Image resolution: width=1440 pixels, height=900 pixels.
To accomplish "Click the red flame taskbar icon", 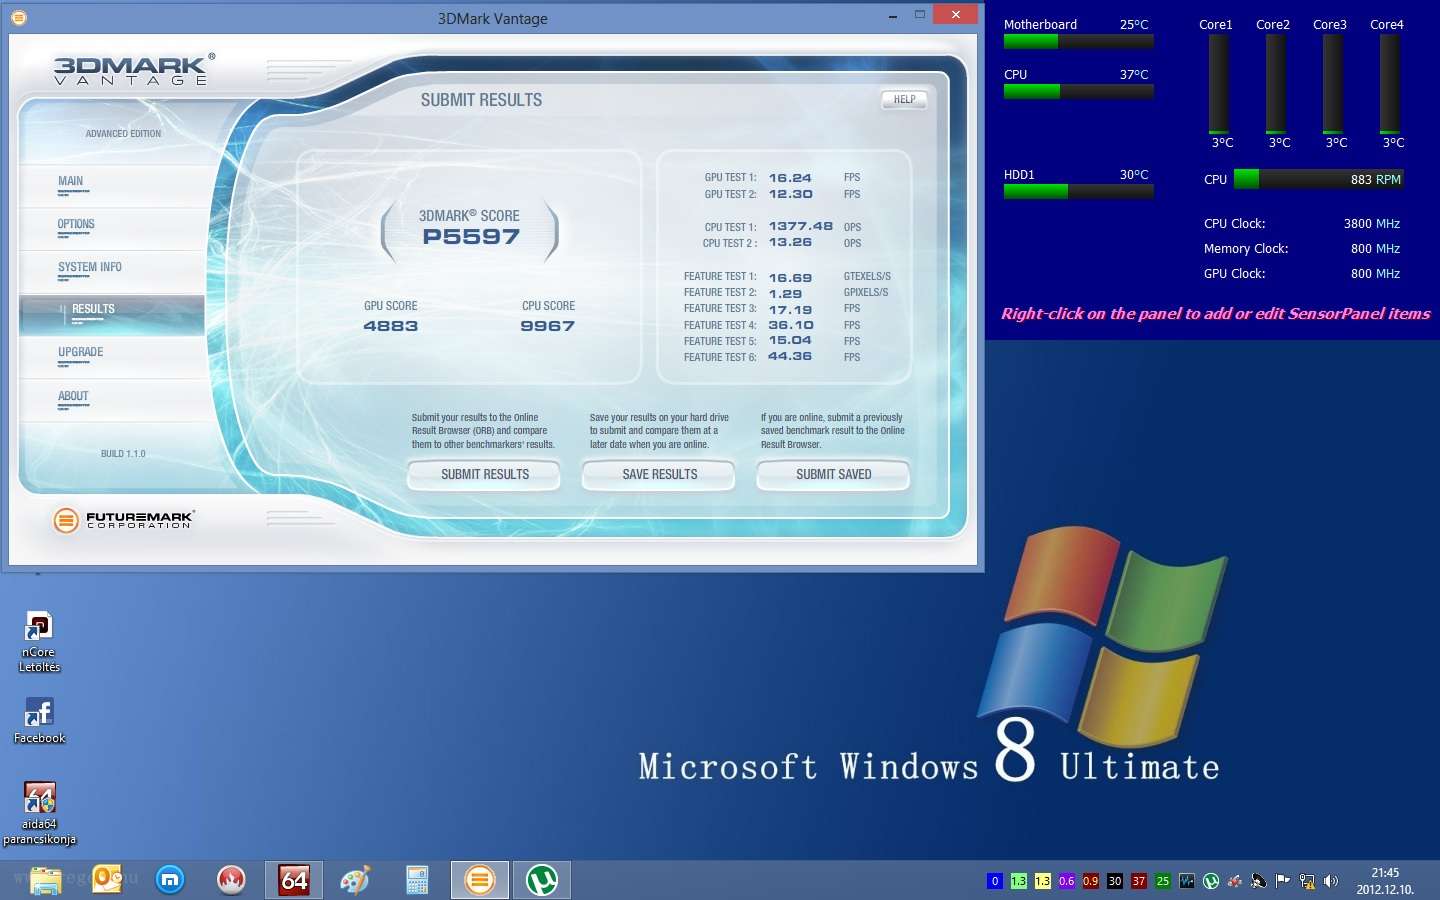I will tap(231, 880).
